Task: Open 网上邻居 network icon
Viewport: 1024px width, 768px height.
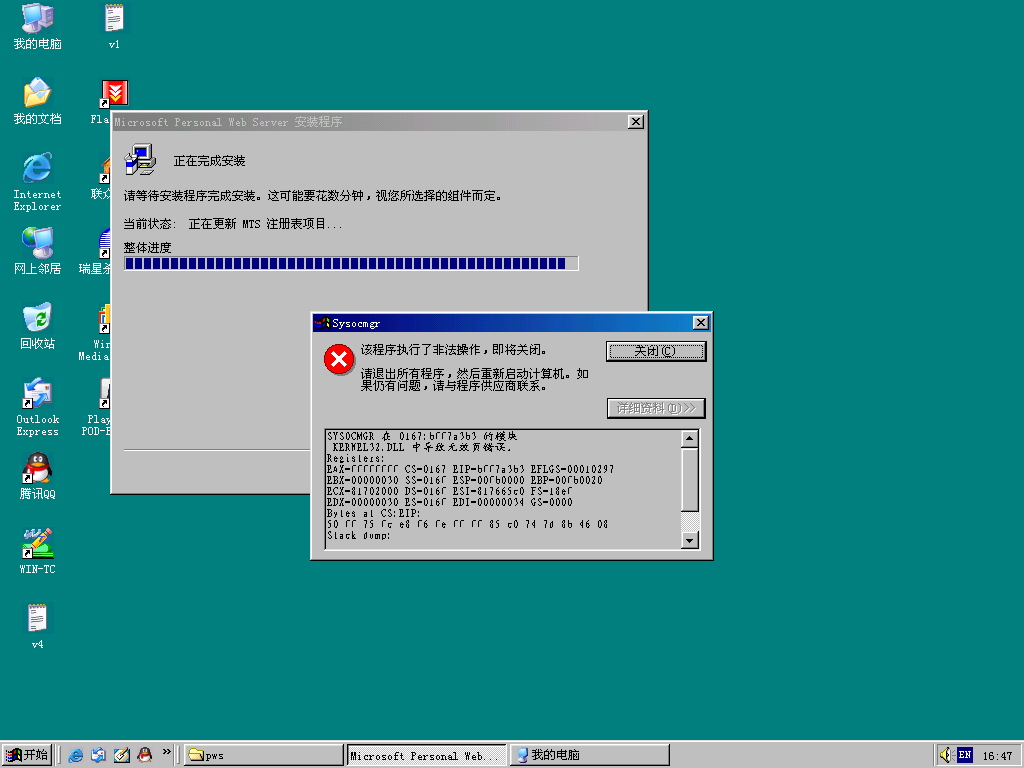Action: (37, 251)
